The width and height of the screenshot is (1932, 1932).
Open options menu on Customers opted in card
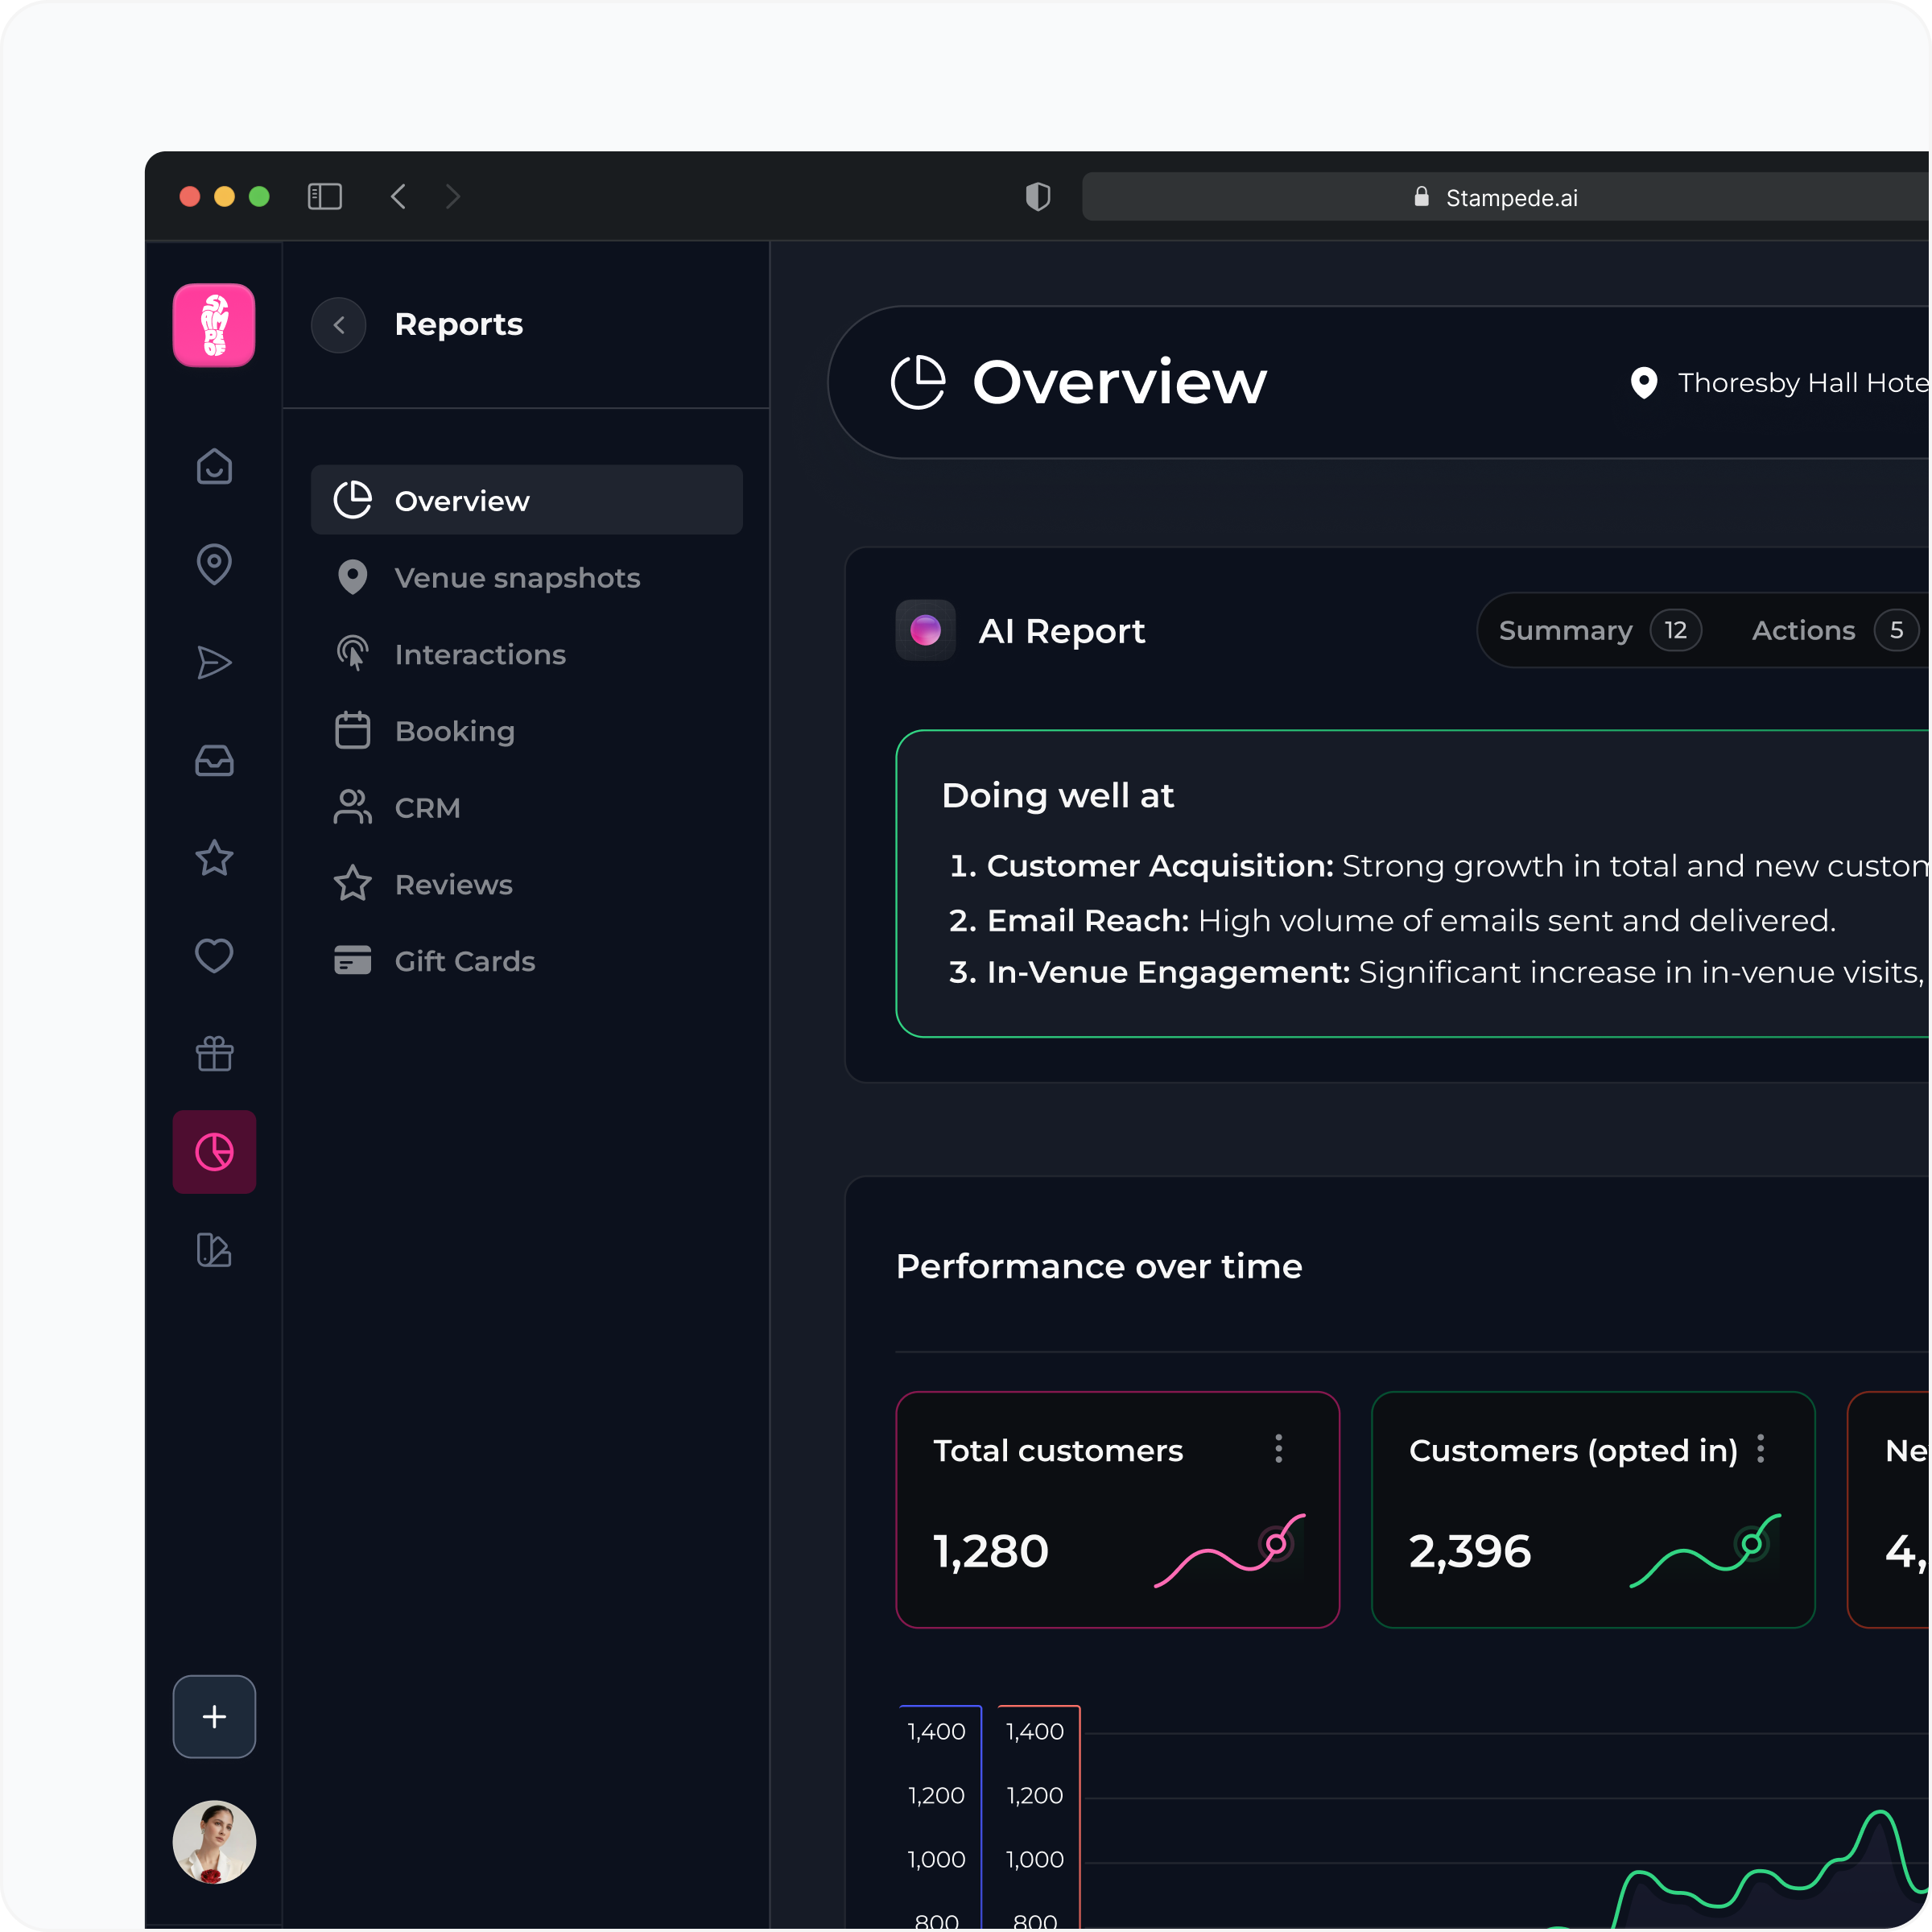[x=1763, y=1449]
